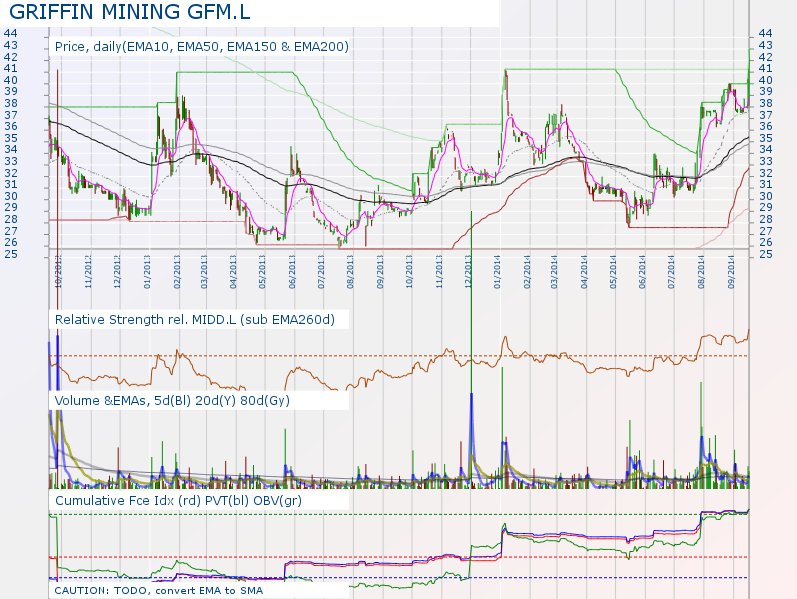Select the 05/2013 date axis label
Screen dimensions: 797x599
click(262, 272)
